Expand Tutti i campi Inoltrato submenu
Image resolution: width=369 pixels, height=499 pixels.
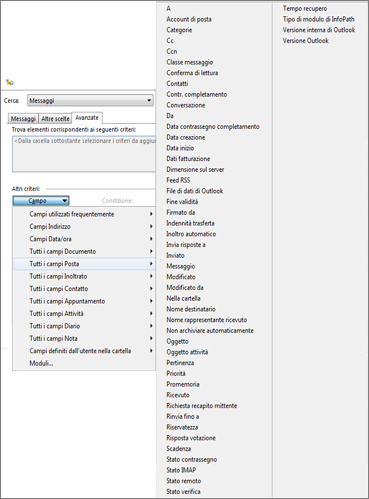click(84, 276)
